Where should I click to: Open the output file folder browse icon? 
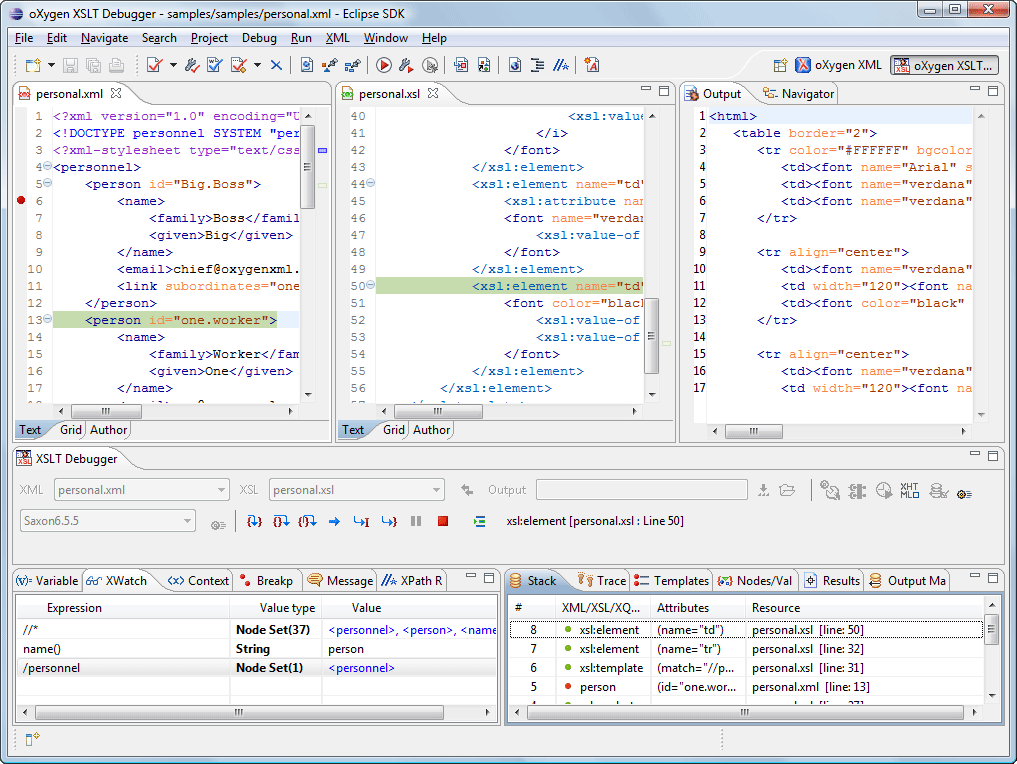787,490
